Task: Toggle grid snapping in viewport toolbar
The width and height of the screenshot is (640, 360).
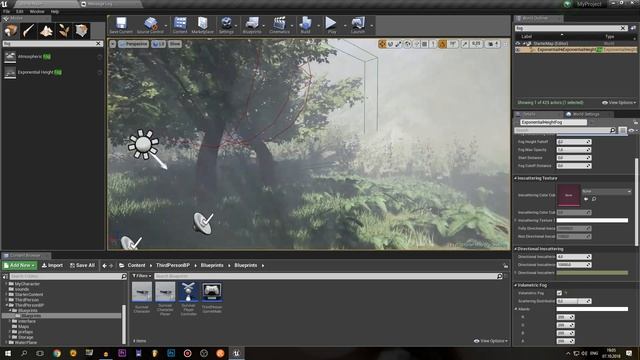Action: pyautogui.click(x=425, y=44)
